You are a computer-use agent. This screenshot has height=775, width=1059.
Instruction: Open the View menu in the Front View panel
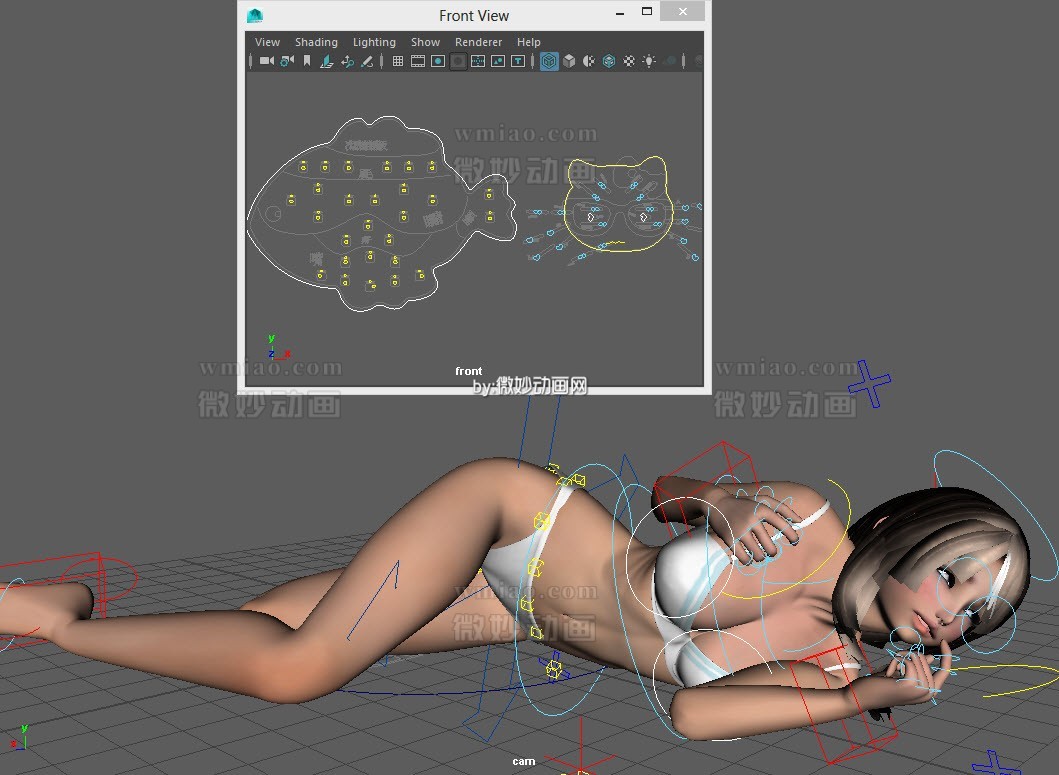coord(266,42)
